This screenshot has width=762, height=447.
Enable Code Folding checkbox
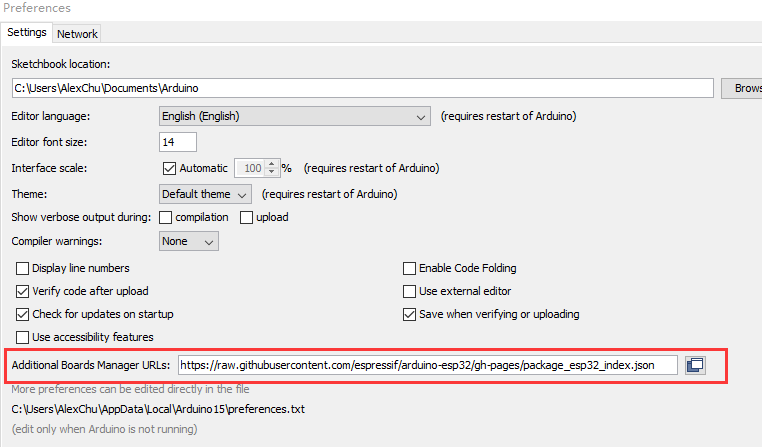[x=409, y=268]
